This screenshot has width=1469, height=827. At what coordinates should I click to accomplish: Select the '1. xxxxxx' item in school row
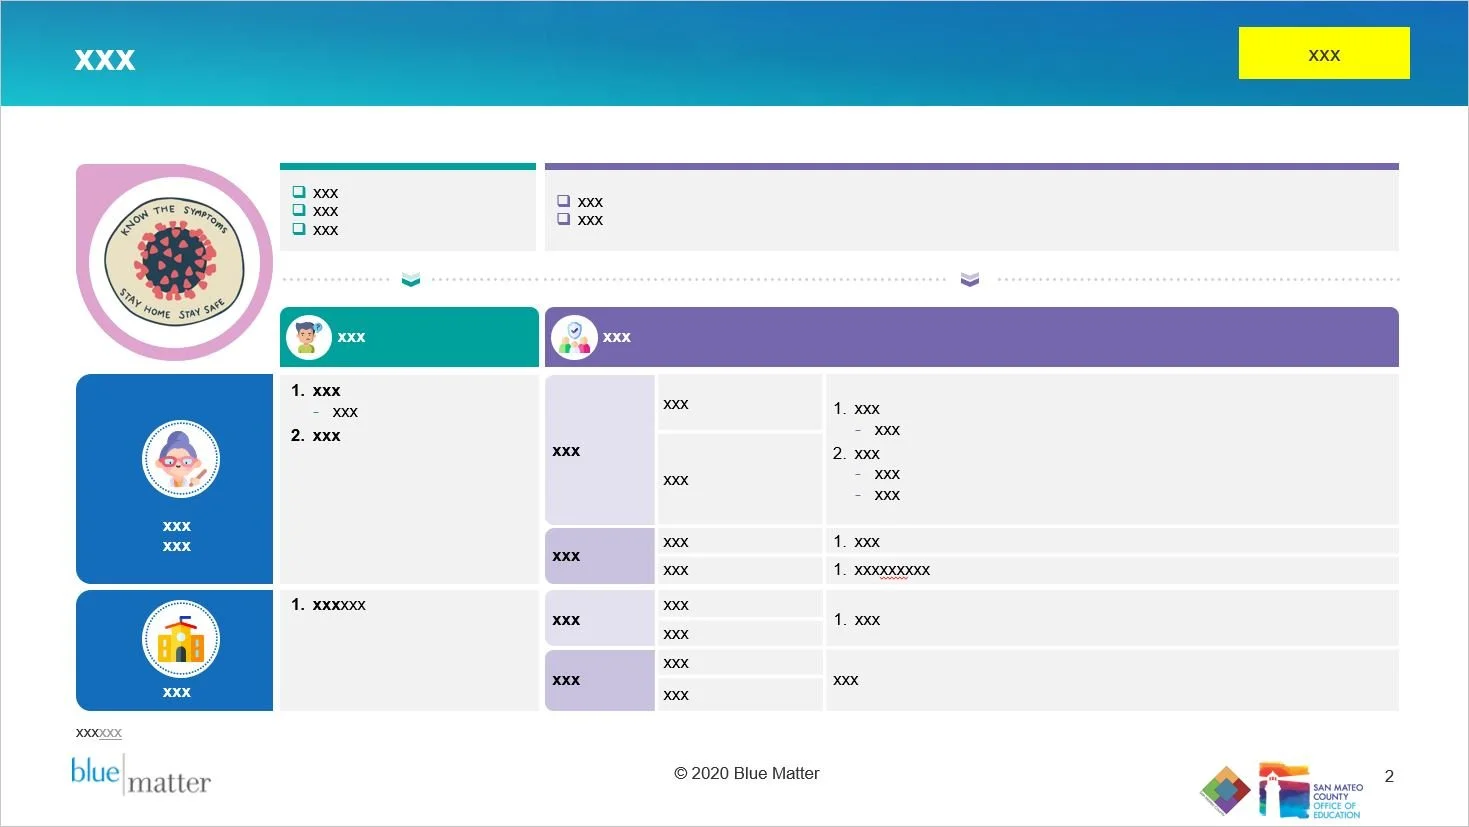(x=329, y=605)
